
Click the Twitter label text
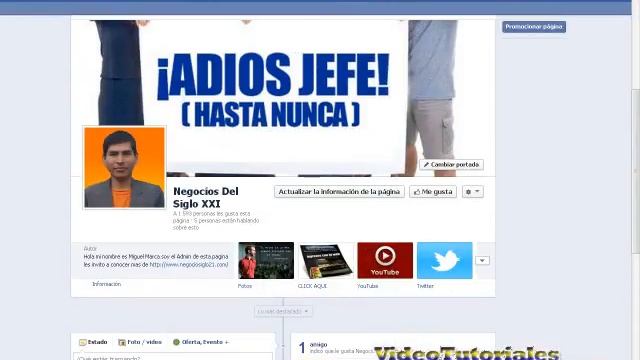point(425,286)
